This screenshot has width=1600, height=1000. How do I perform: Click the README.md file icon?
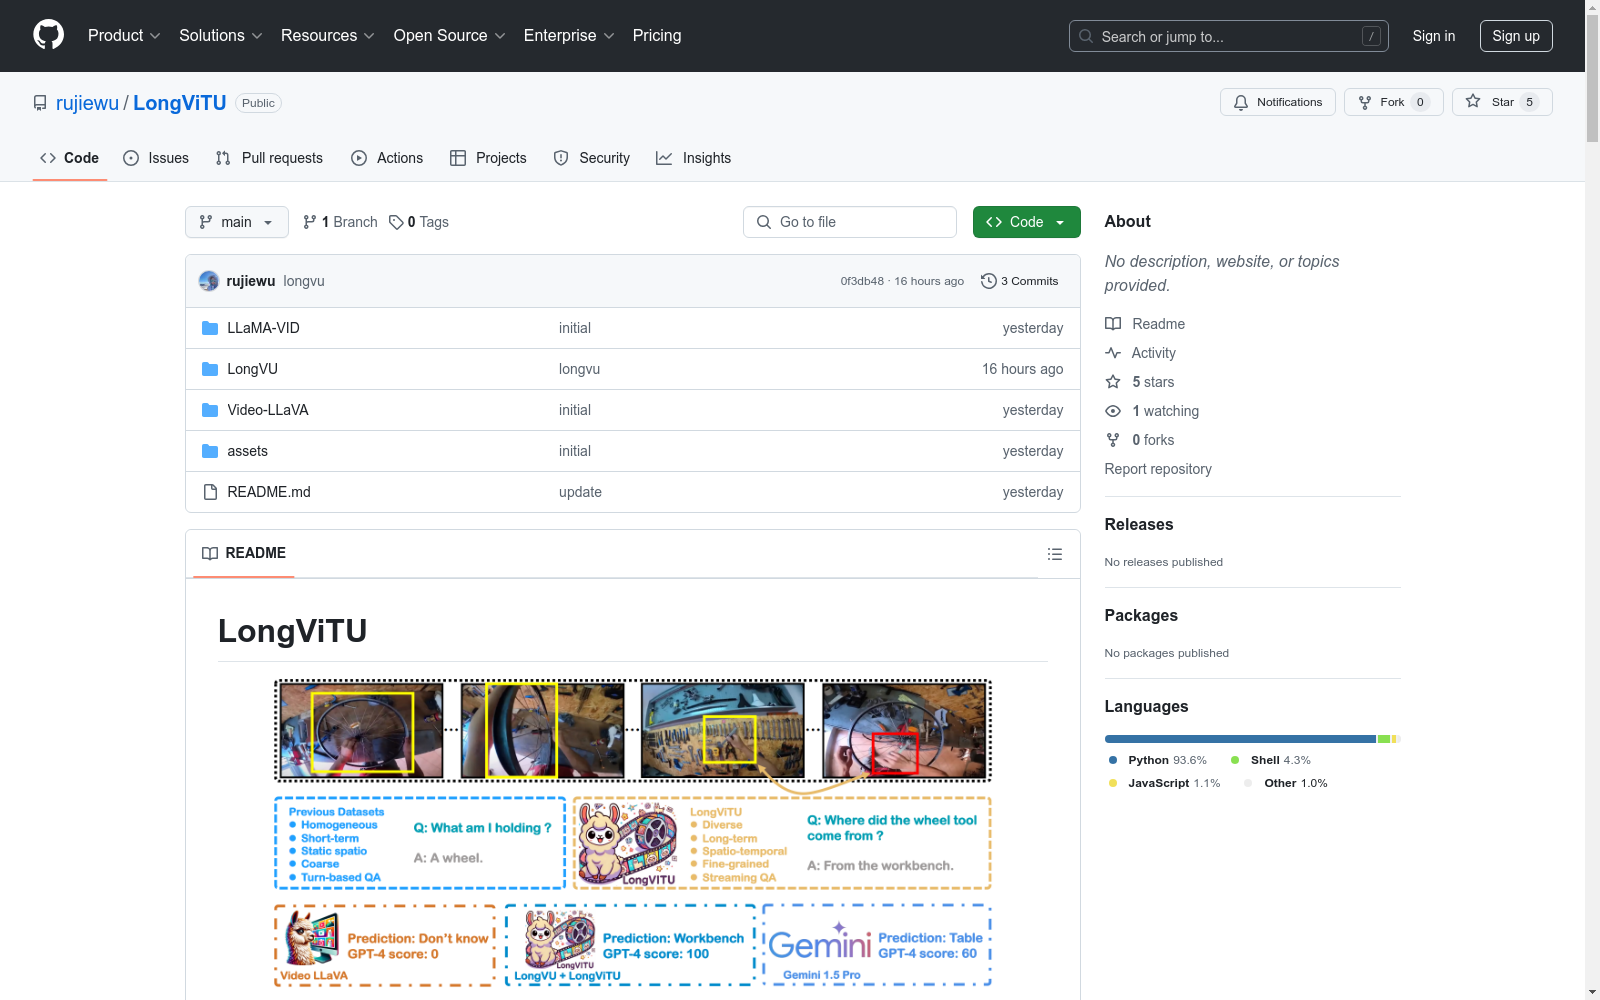click(210, 492)
